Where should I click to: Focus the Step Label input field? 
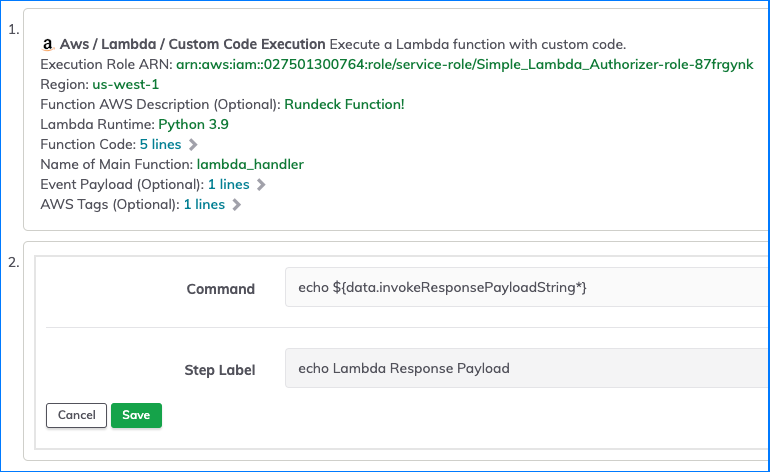(527, 368)
